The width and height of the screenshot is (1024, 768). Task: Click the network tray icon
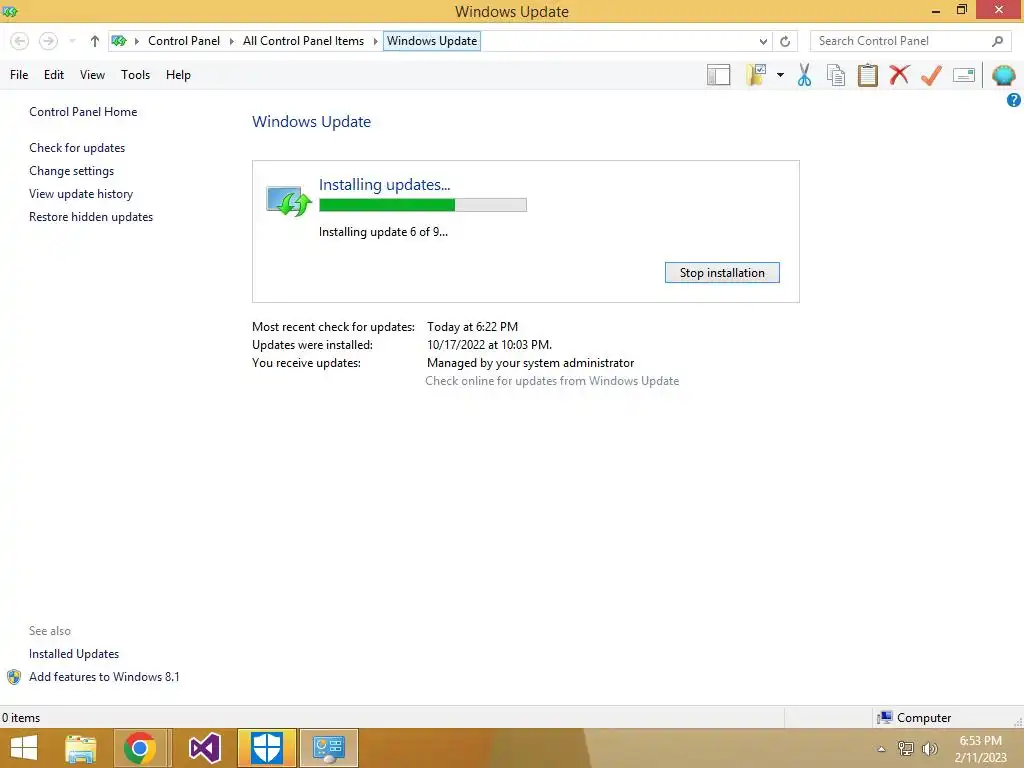click(906, 749)
